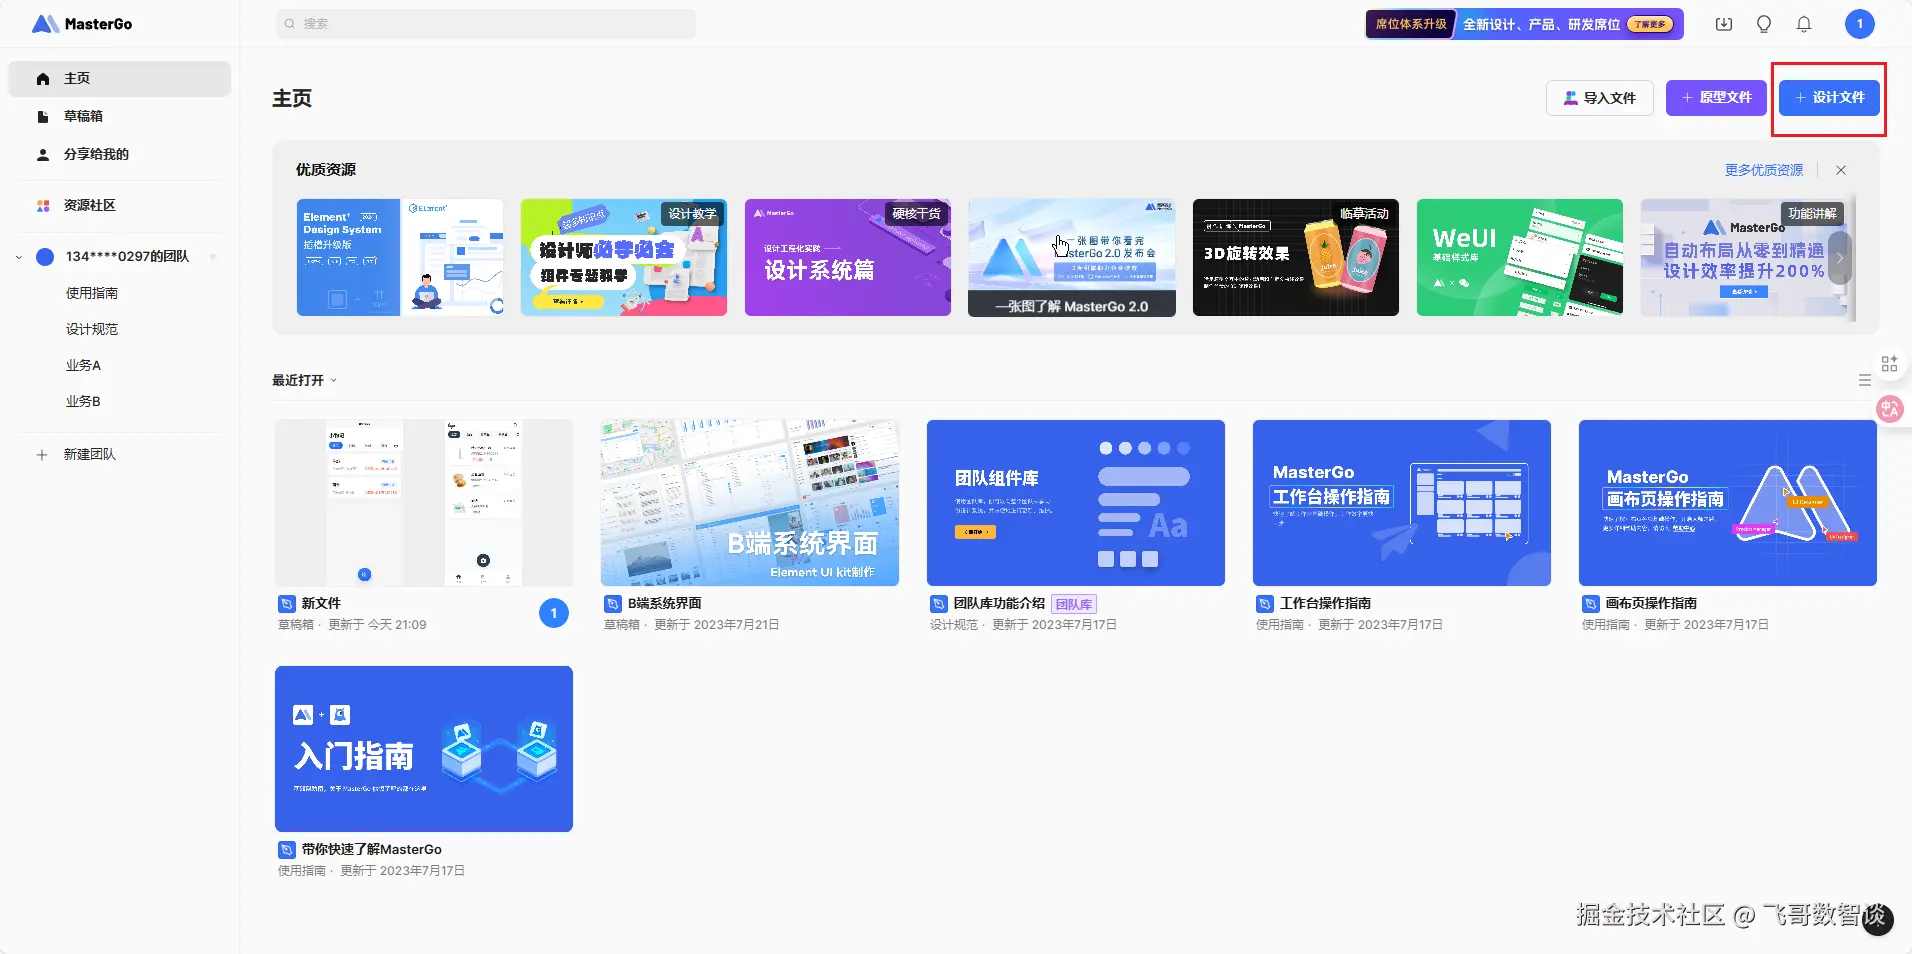This screenshot has width=1912, height=954.
Task: Click the 团队库 tag on 团队库功能介绍
Action: [1074, 604]
